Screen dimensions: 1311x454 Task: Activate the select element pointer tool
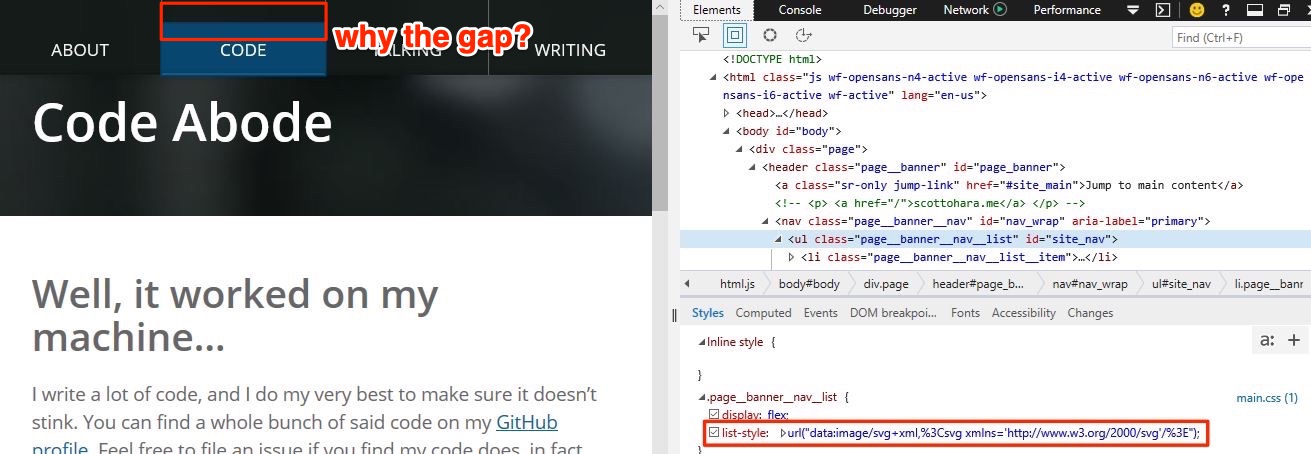tap(701, 35)
